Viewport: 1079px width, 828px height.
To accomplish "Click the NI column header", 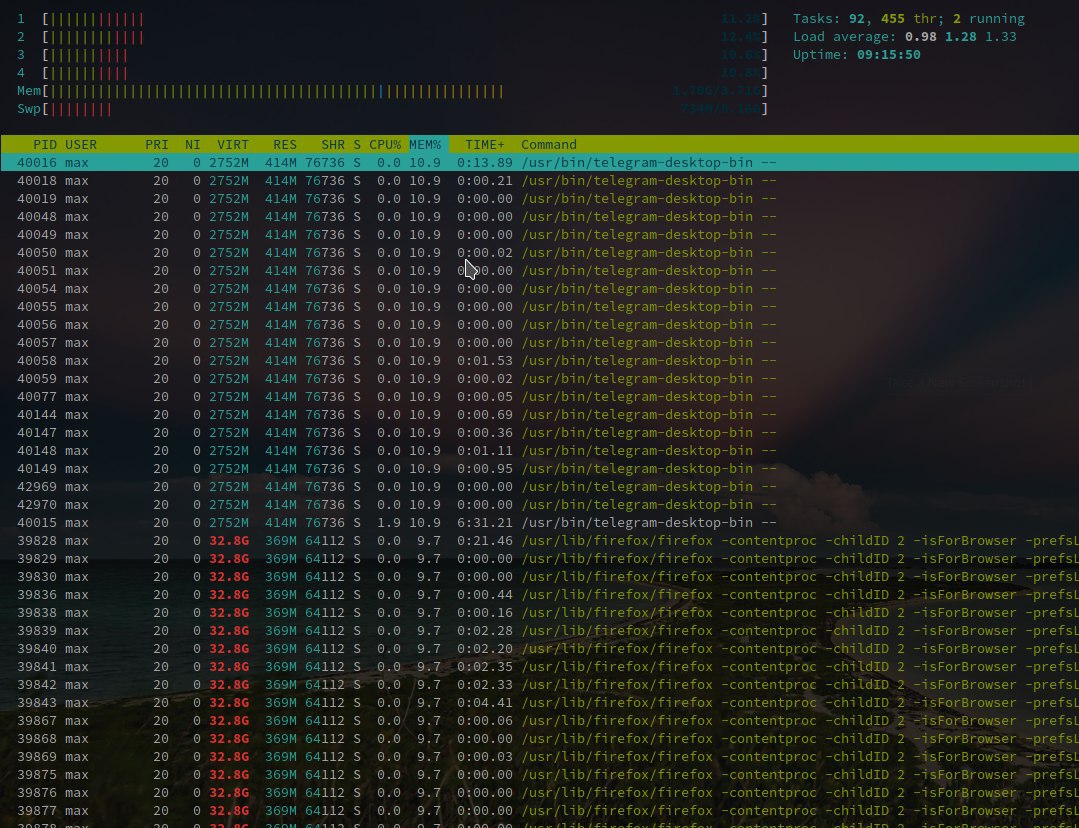I will (193, 145).
